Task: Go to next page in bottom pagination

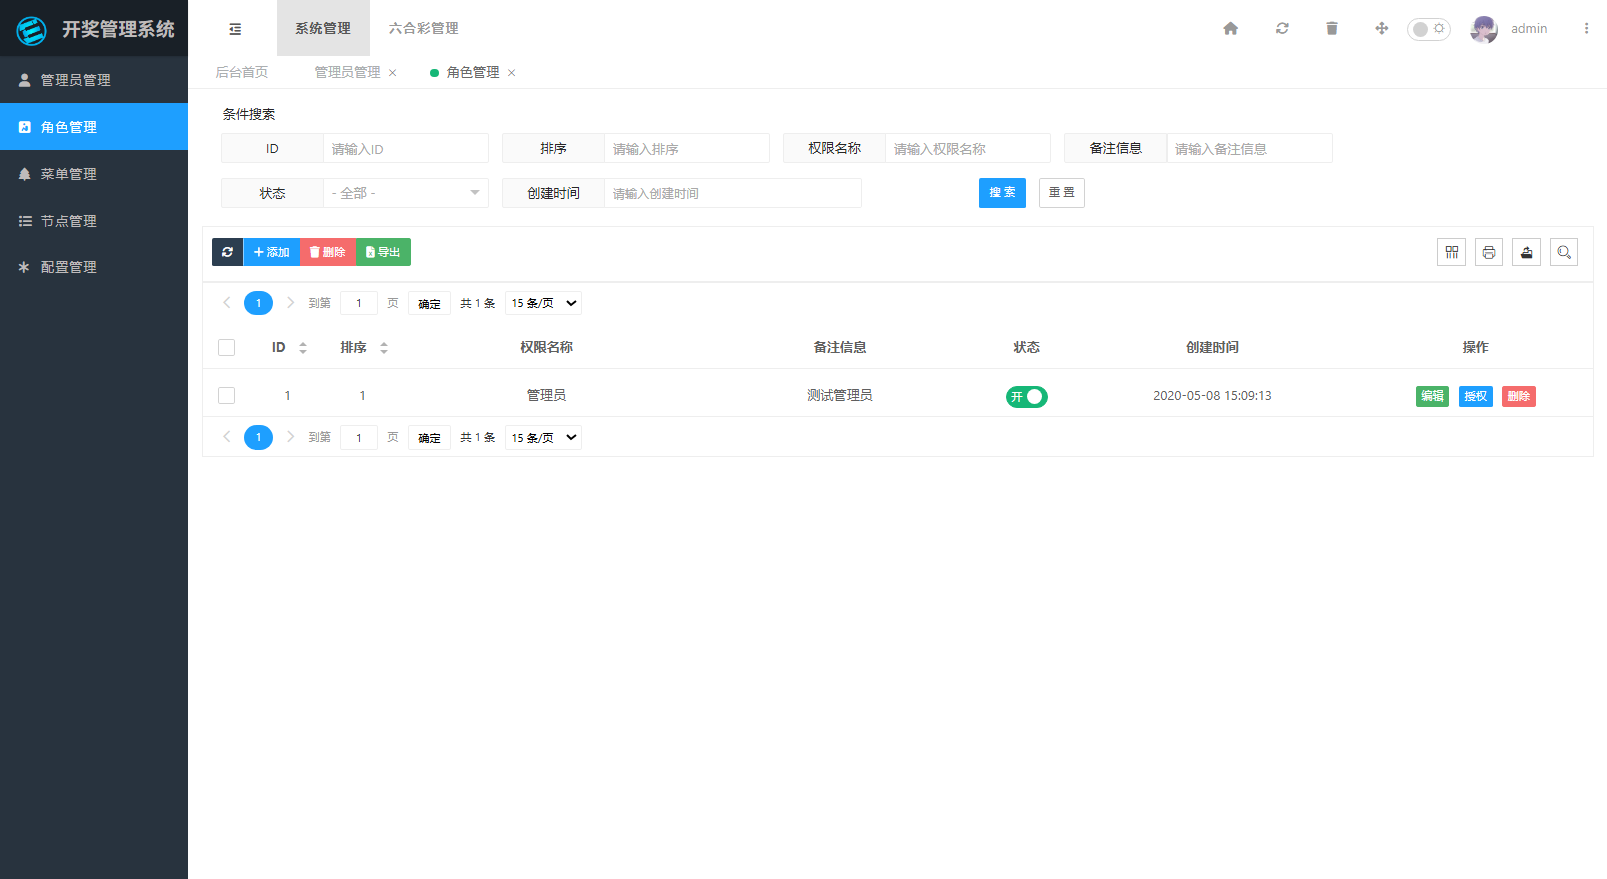Action: (290, 436)
